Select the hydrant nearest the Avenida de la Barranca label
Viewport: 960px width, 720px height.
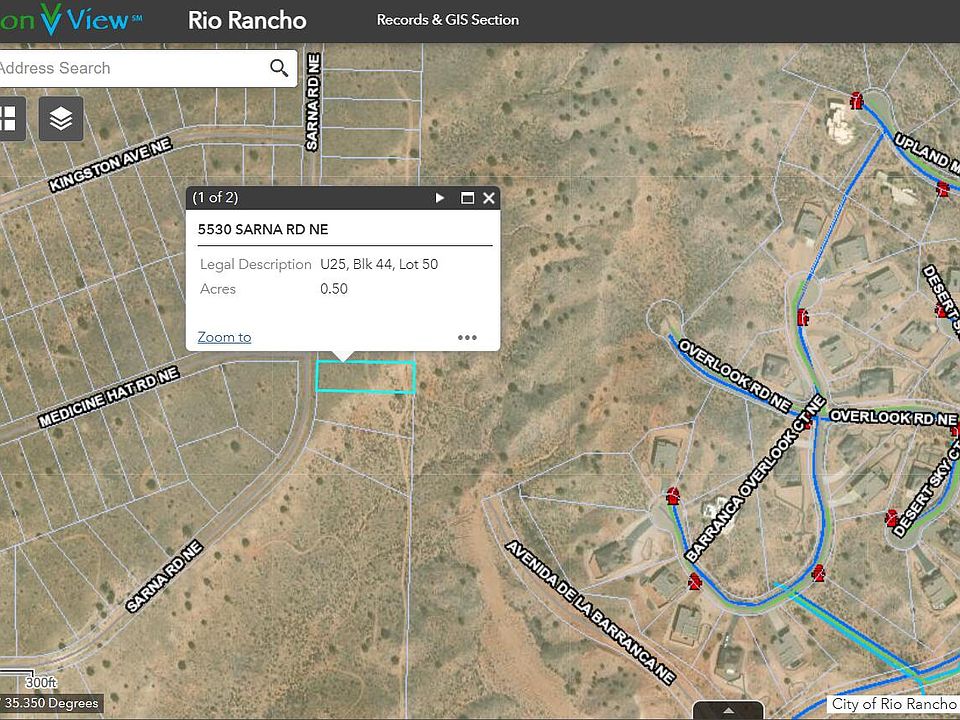694,581
